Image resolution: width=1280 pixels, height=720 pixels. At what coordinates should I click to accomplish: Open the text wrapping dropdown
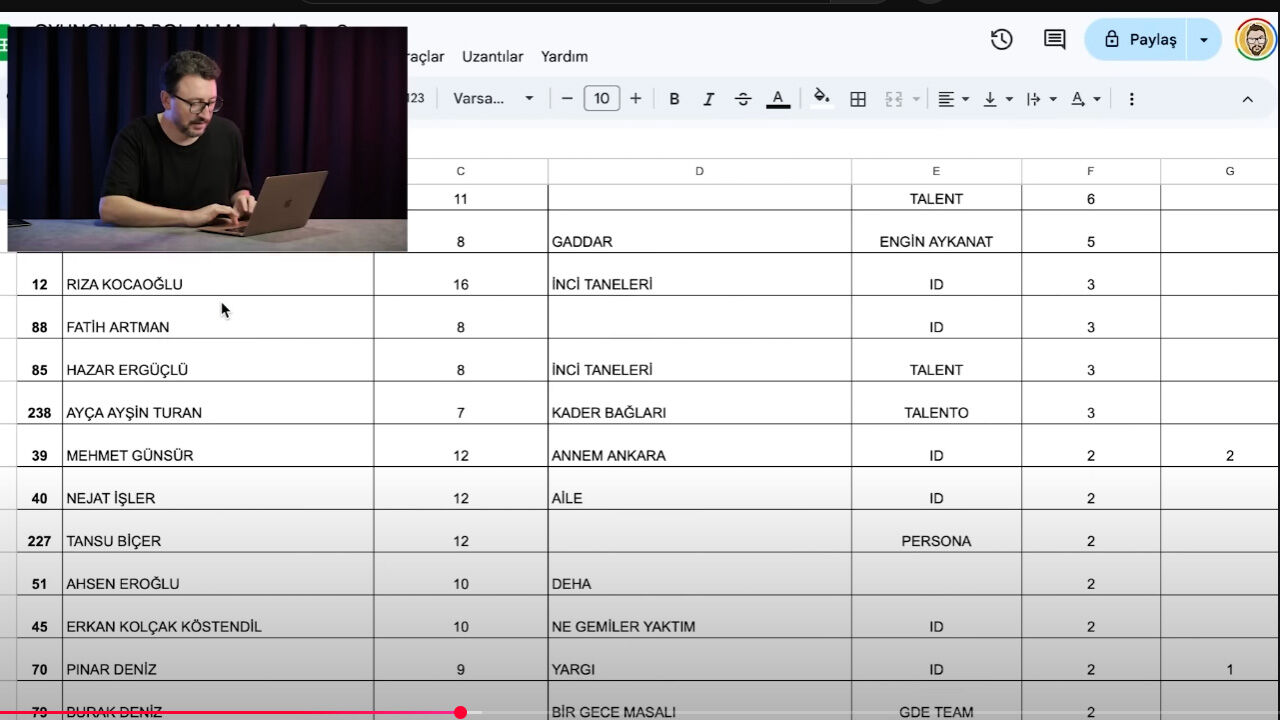1041,99
